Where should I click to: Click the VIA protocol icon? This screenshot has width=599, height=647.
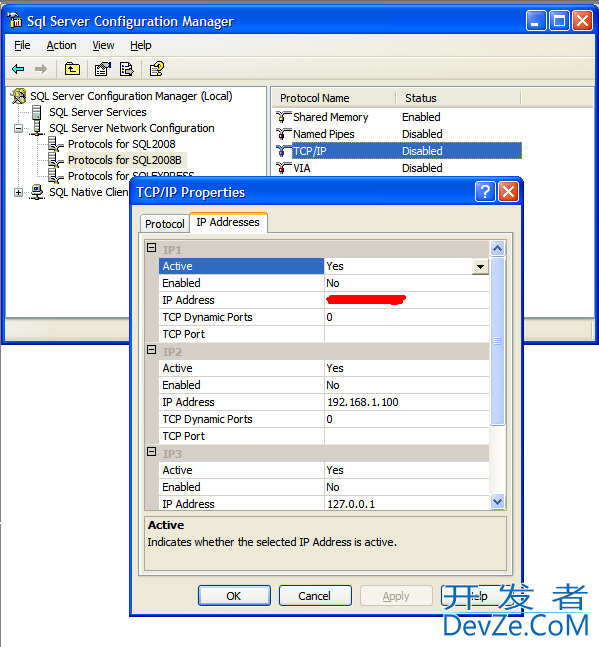coord(283,168)
